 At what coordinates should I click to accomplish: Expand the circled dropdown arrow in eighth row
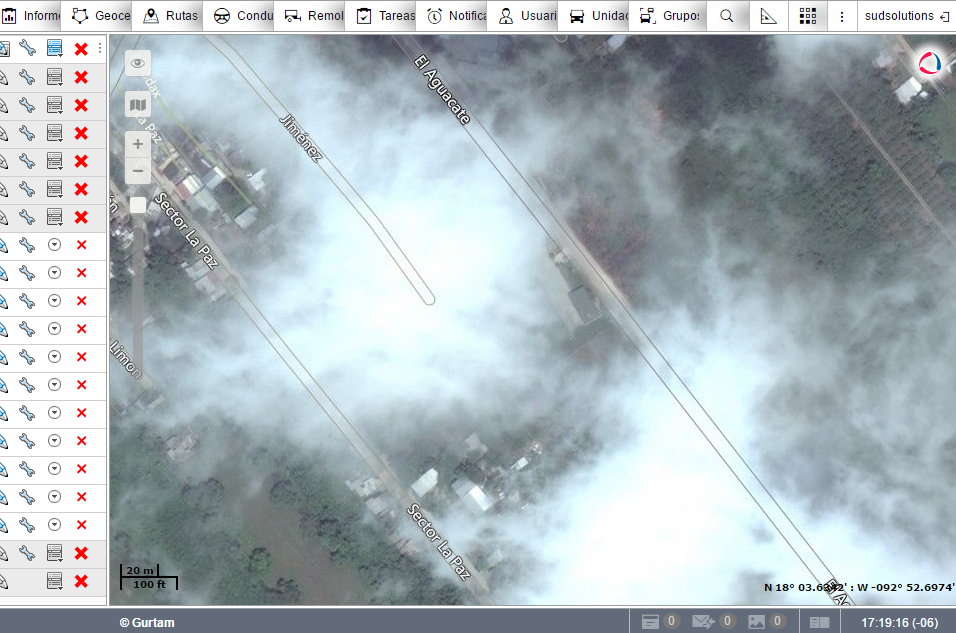[x=55, y=245]
